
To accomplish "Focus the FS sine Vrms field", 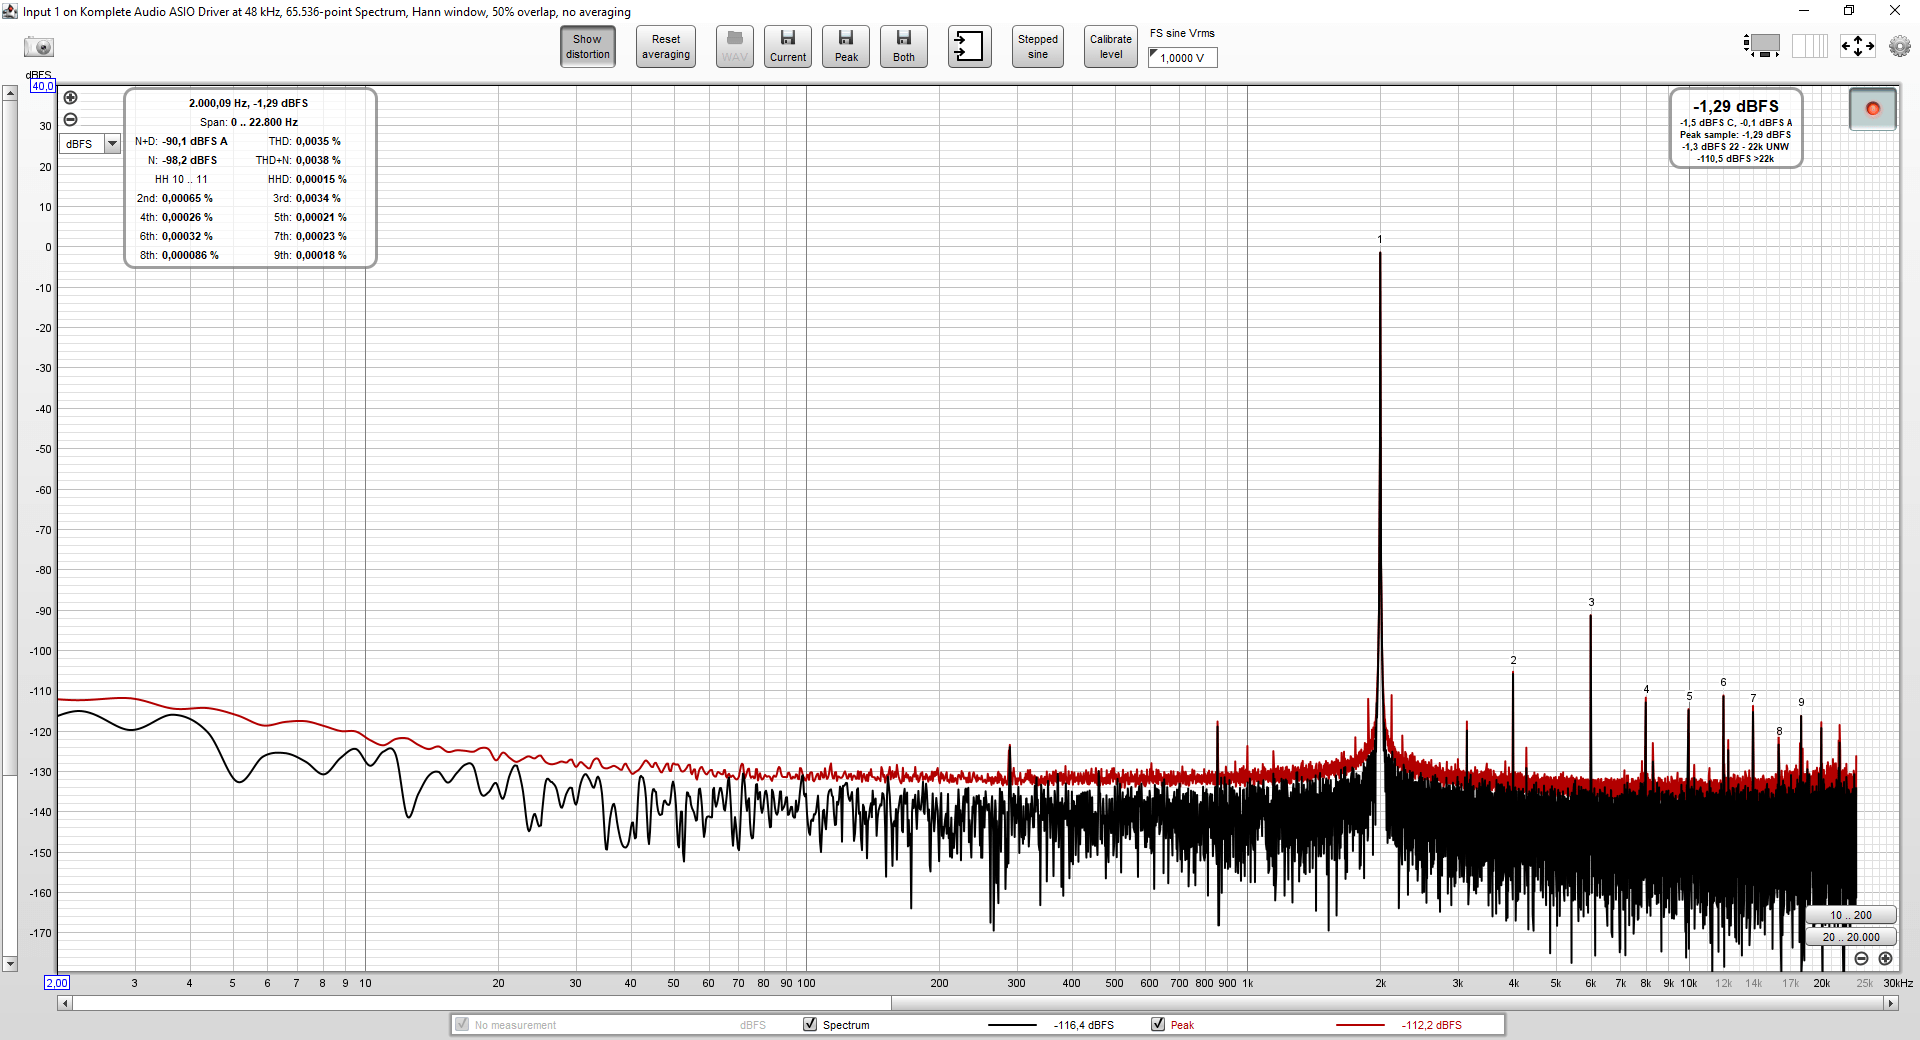I will point(1183,58).
